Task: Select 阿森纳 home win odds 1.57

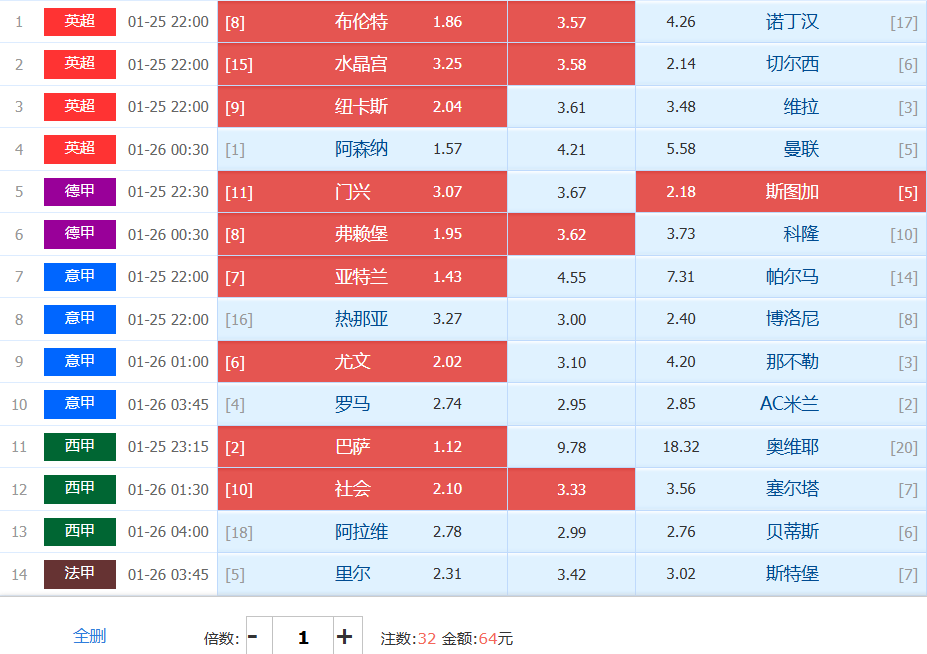Action: pos(362,149)
